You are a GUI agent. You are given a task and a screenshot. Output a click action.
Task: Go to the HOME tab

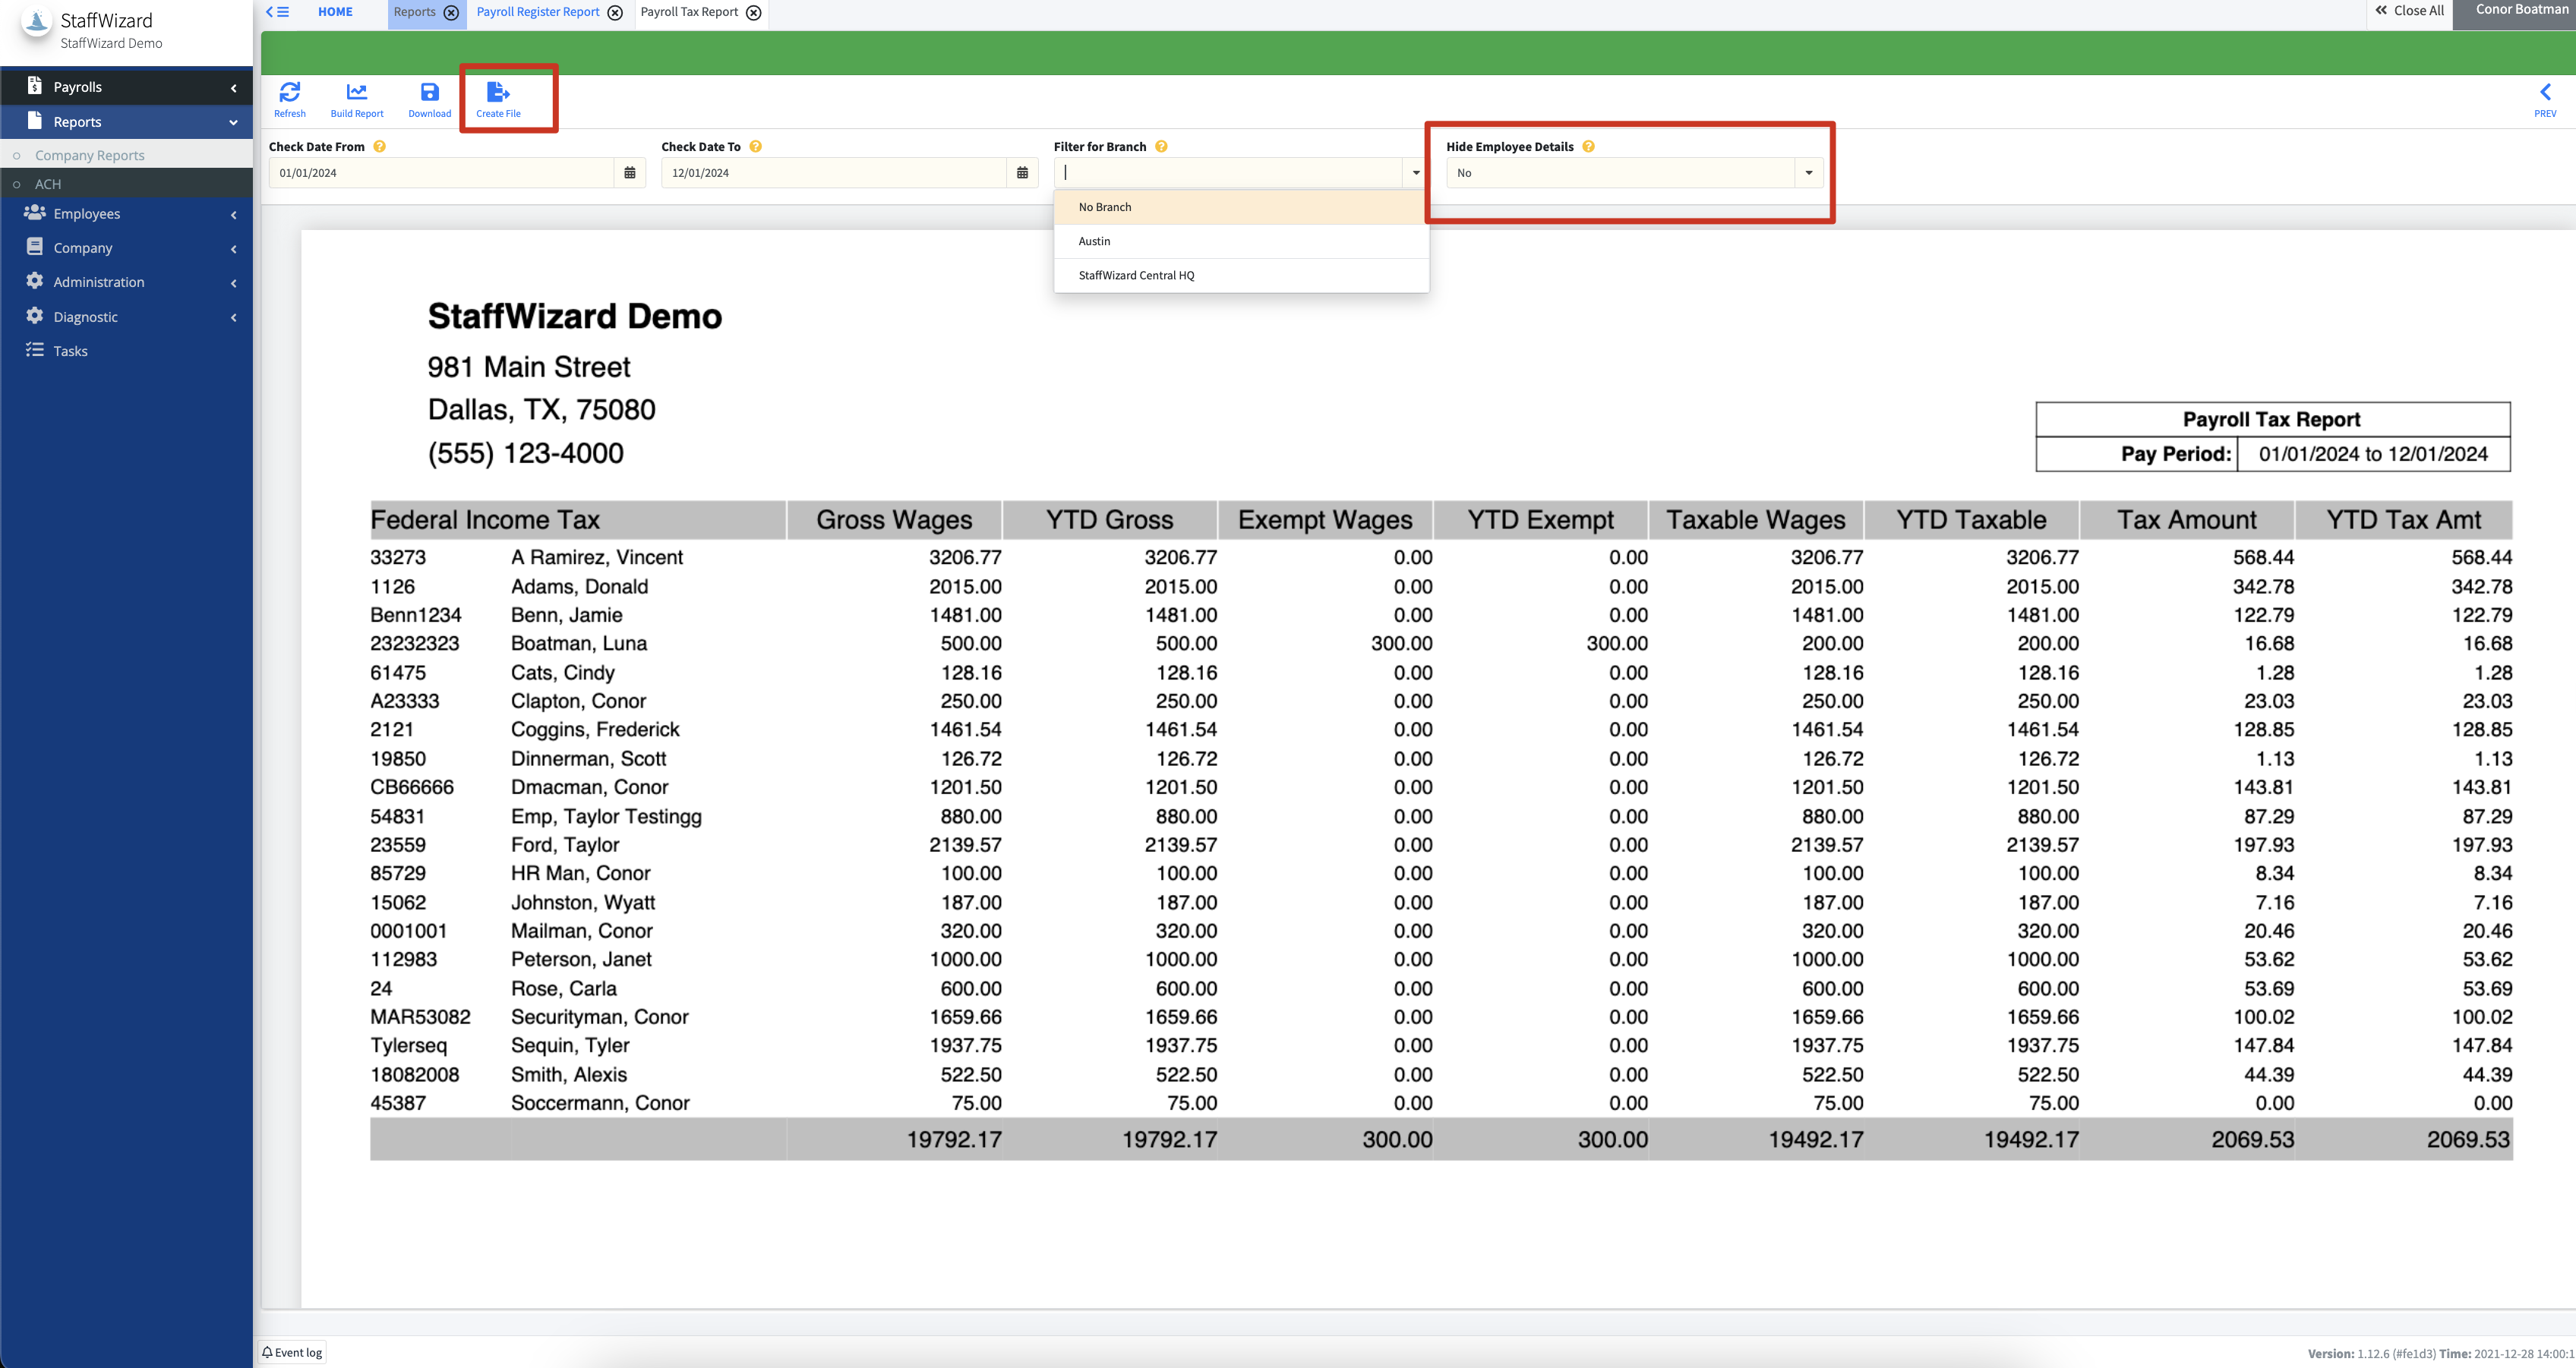coord(335,12)
